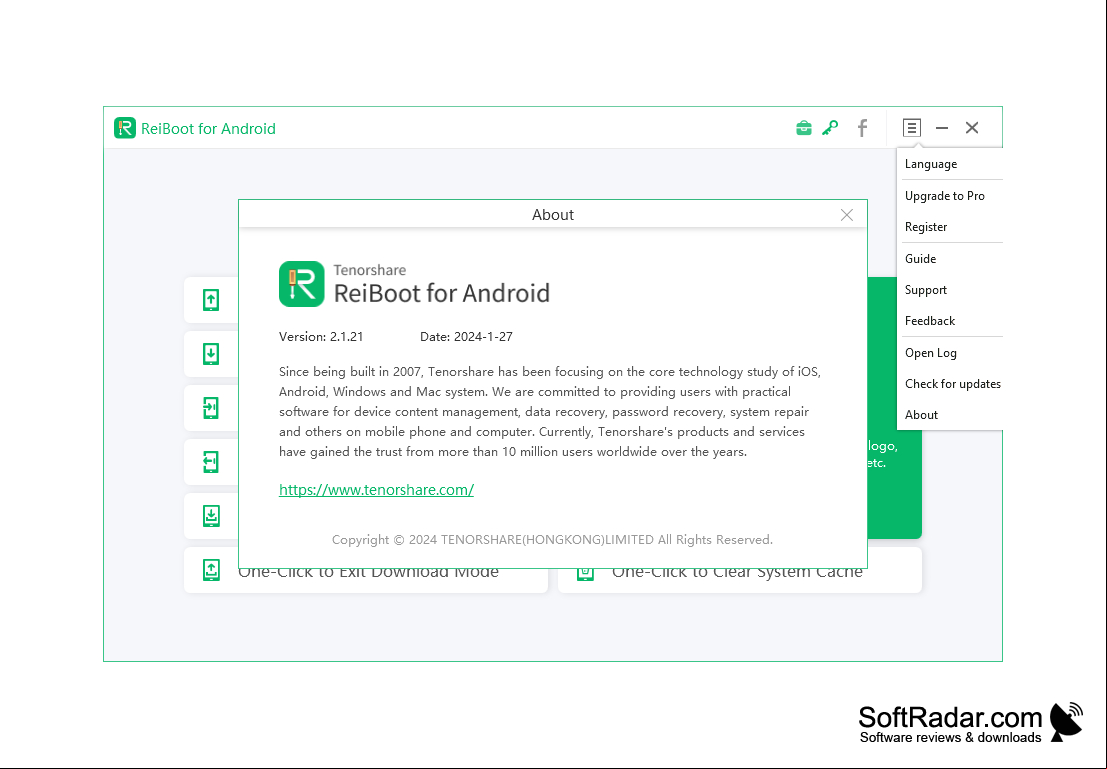The image size is (1107, 769).
Task: Select Open Log menu entry
Action: 950,352
